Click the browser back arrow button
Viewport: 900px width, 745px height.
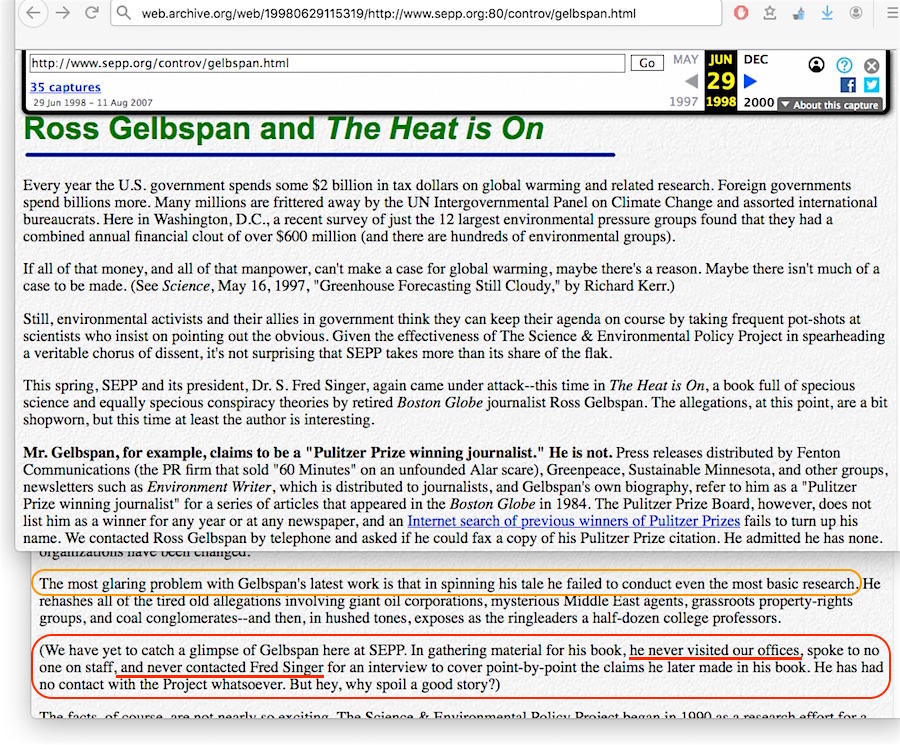point(33,13)
